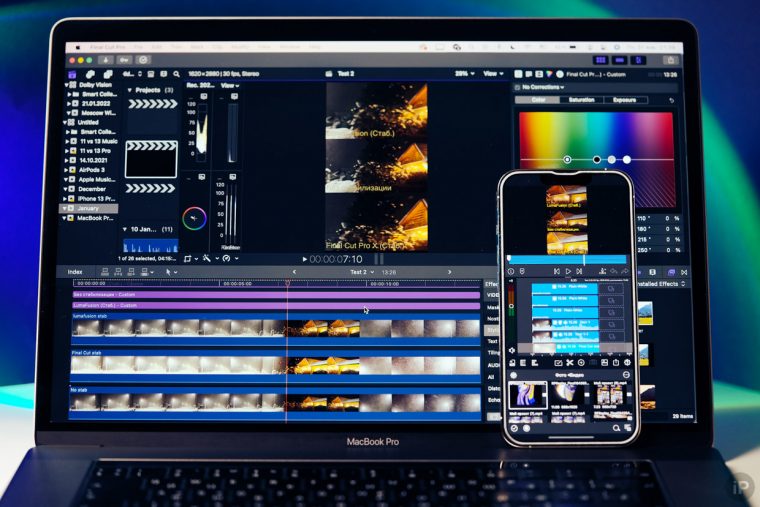This screenshot has height=507, width=760.
Task: Open the Effects browser icon
Action: tap(671, 272)
